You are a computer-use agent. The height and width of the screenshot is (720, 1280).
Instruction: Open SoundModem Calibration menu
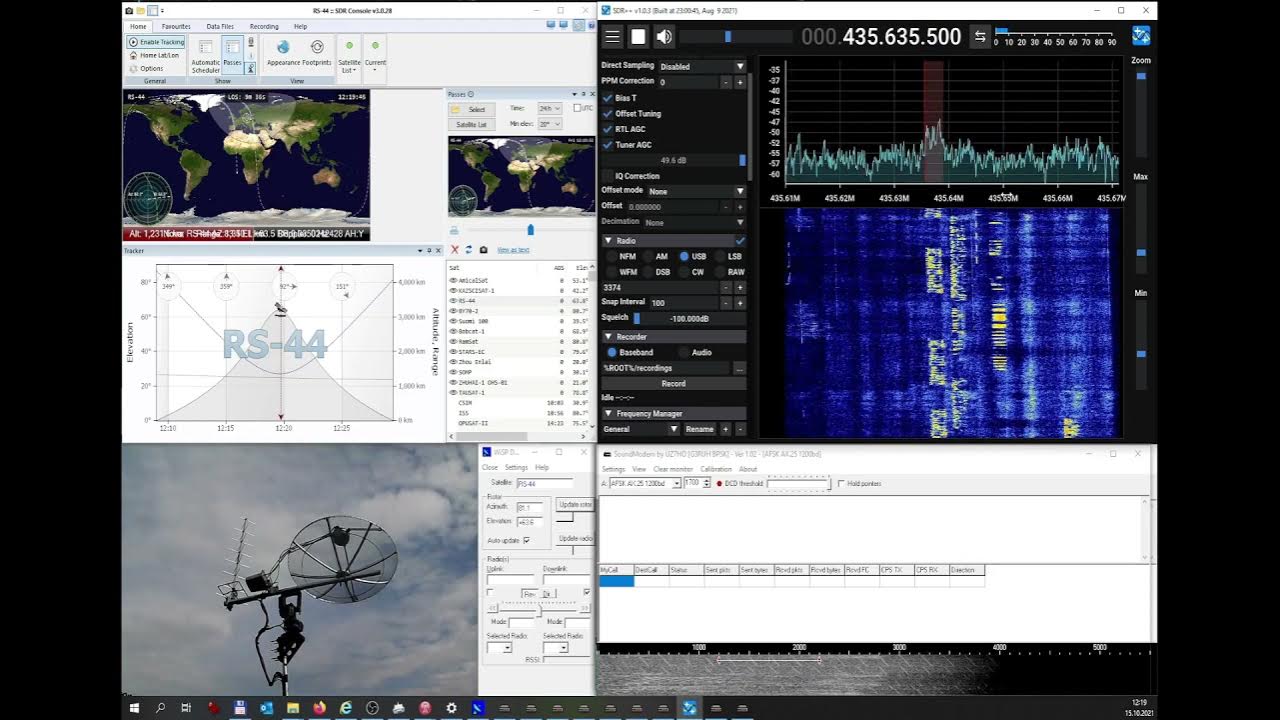[x=715, y=469]
